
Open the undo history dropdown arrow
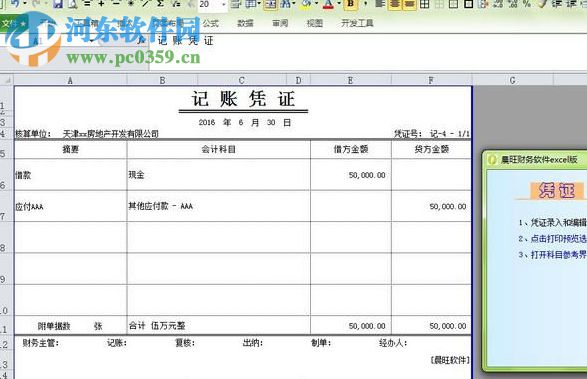[x=25, y=4]
